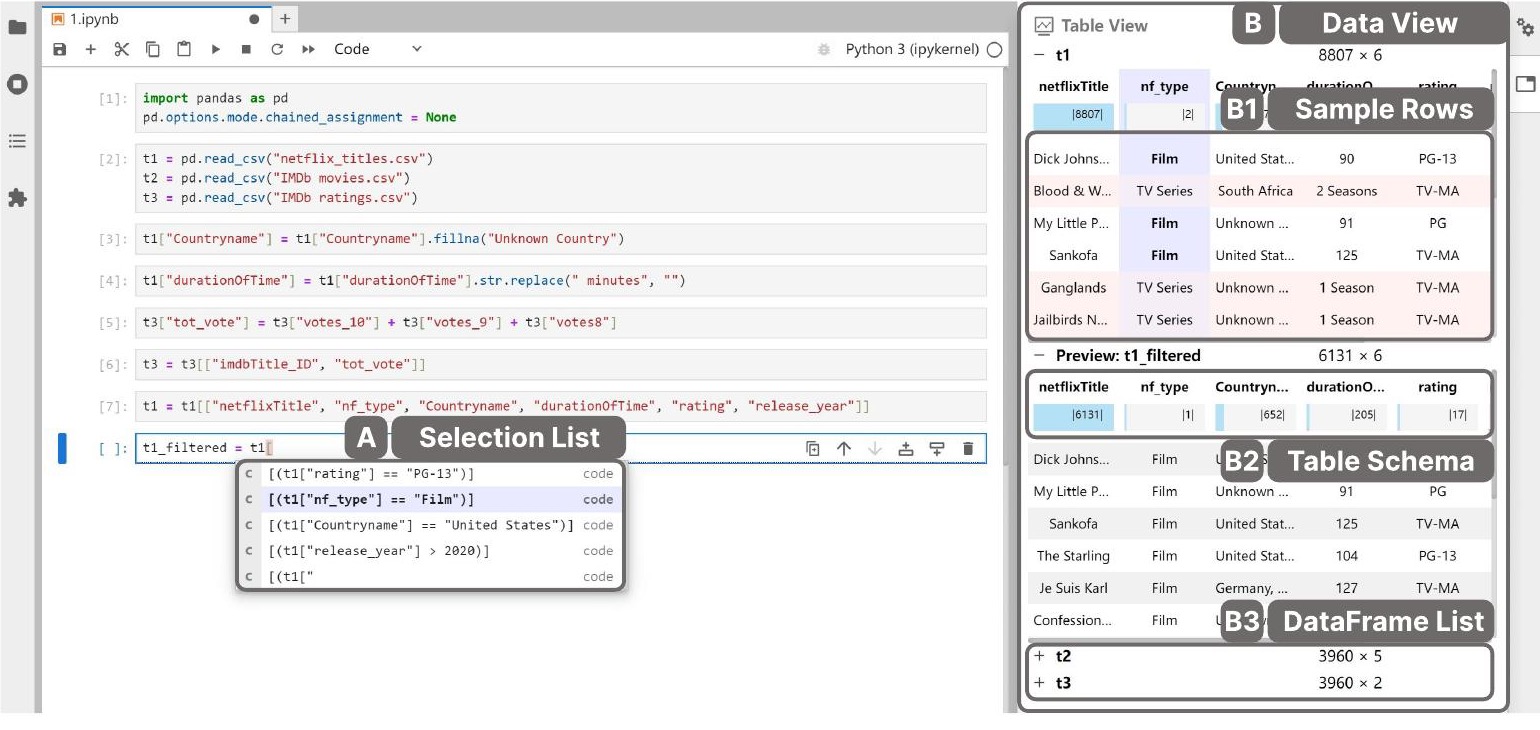Move the active cell up
Image resolution: width=1540 pixels, height=730 pixels.
pos(844,449)
